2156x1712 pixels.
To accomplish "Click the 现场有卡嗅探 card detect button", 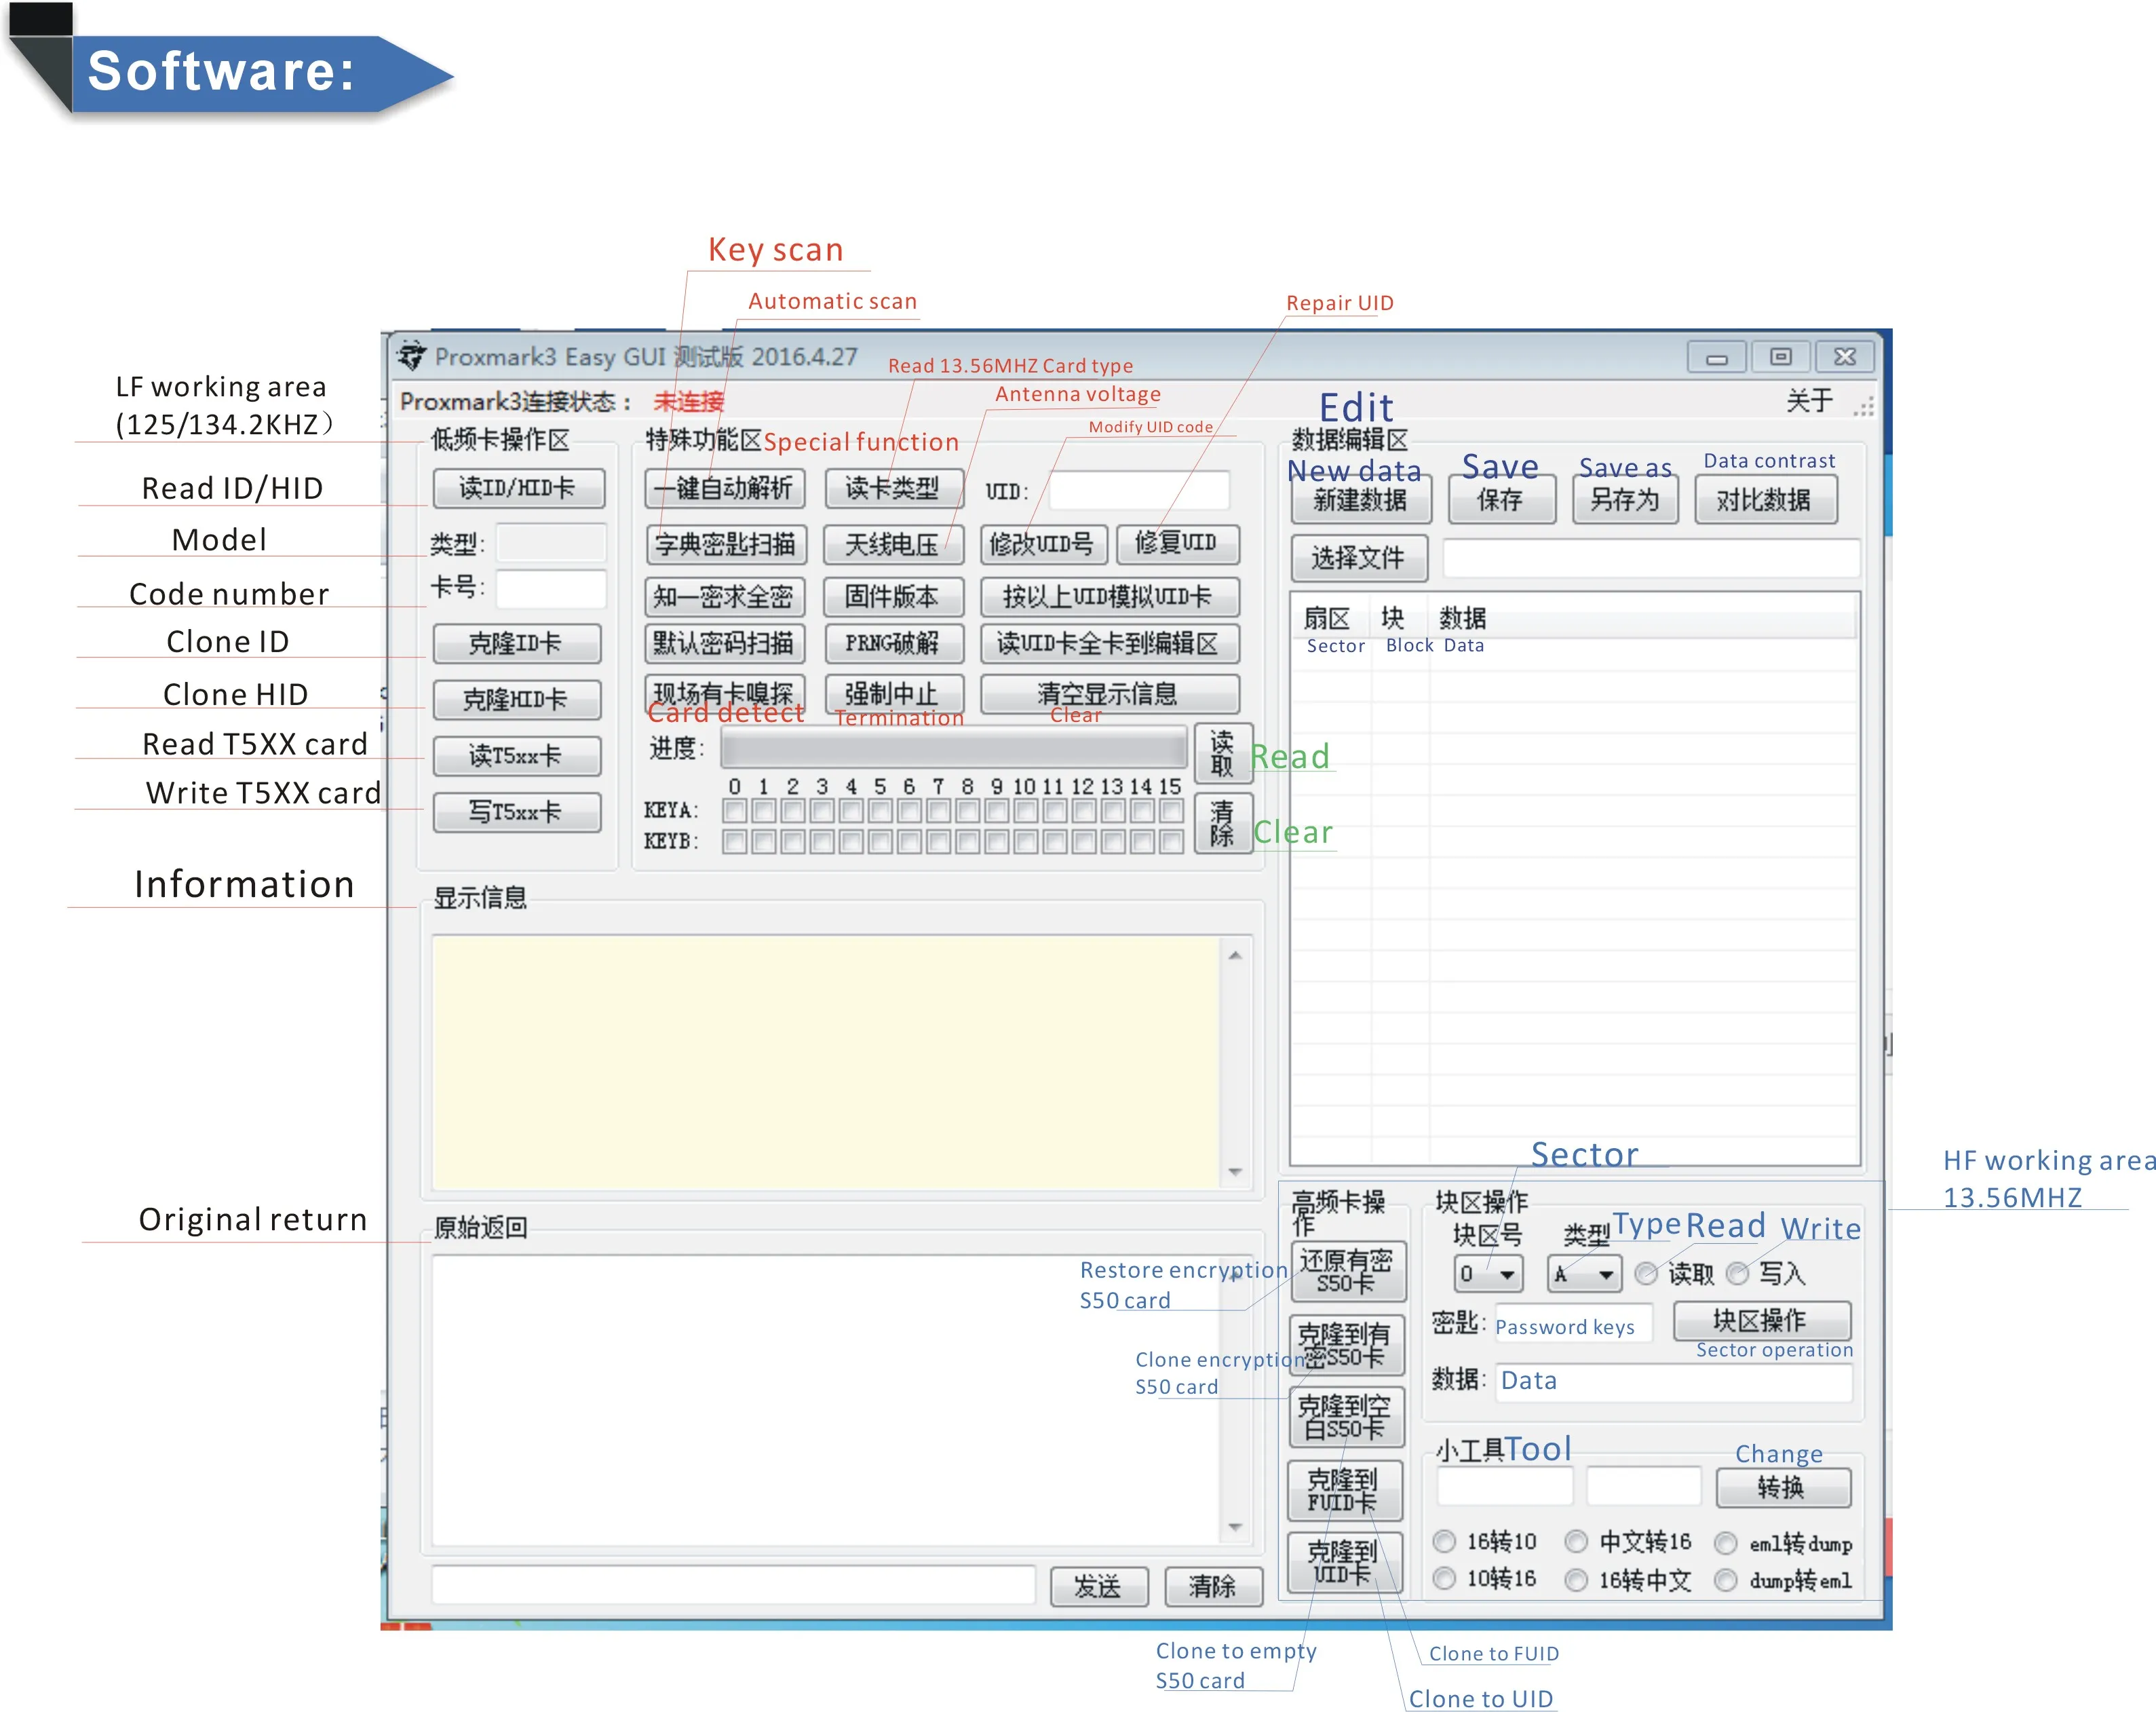I will pyautogui.click(x=724, y=693).
